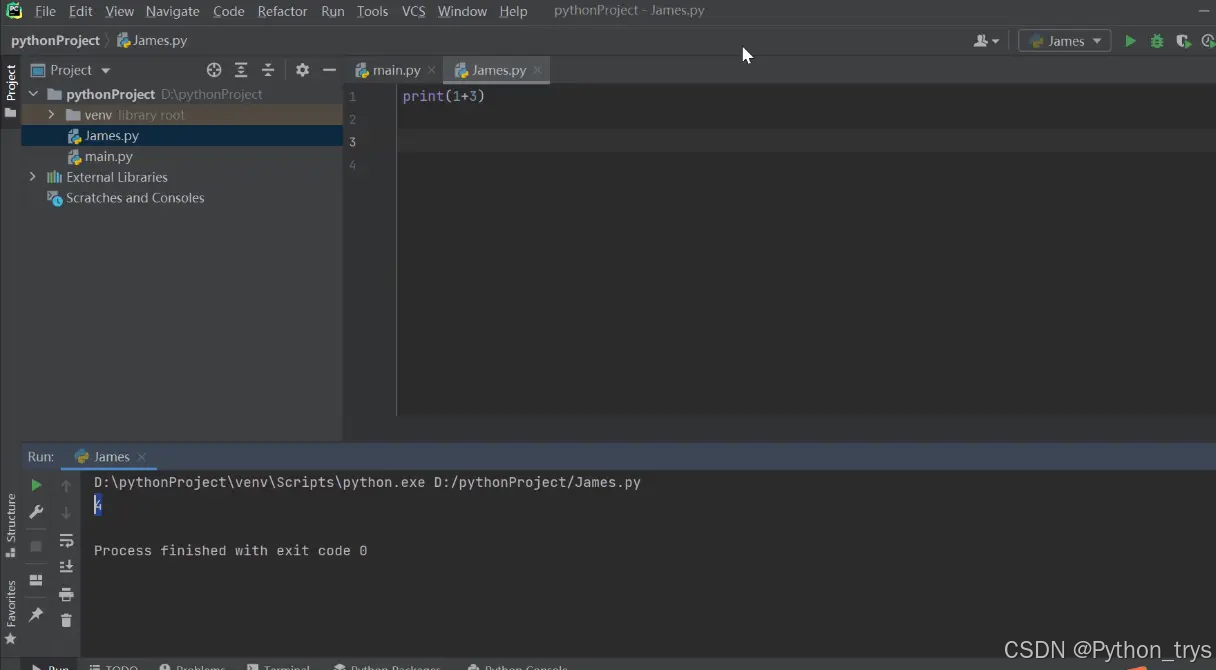Open the Run menu

333,11
